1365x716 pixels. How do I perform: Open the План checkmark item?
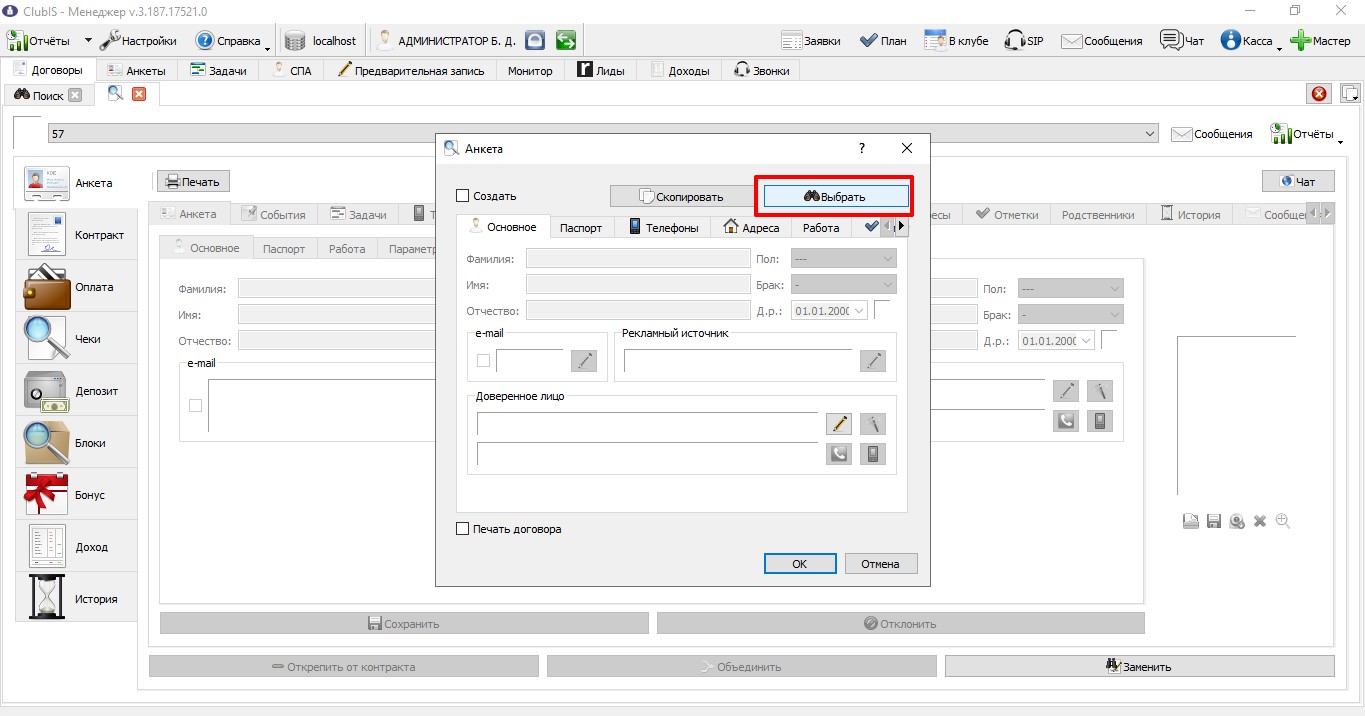(x=883, y=41)
